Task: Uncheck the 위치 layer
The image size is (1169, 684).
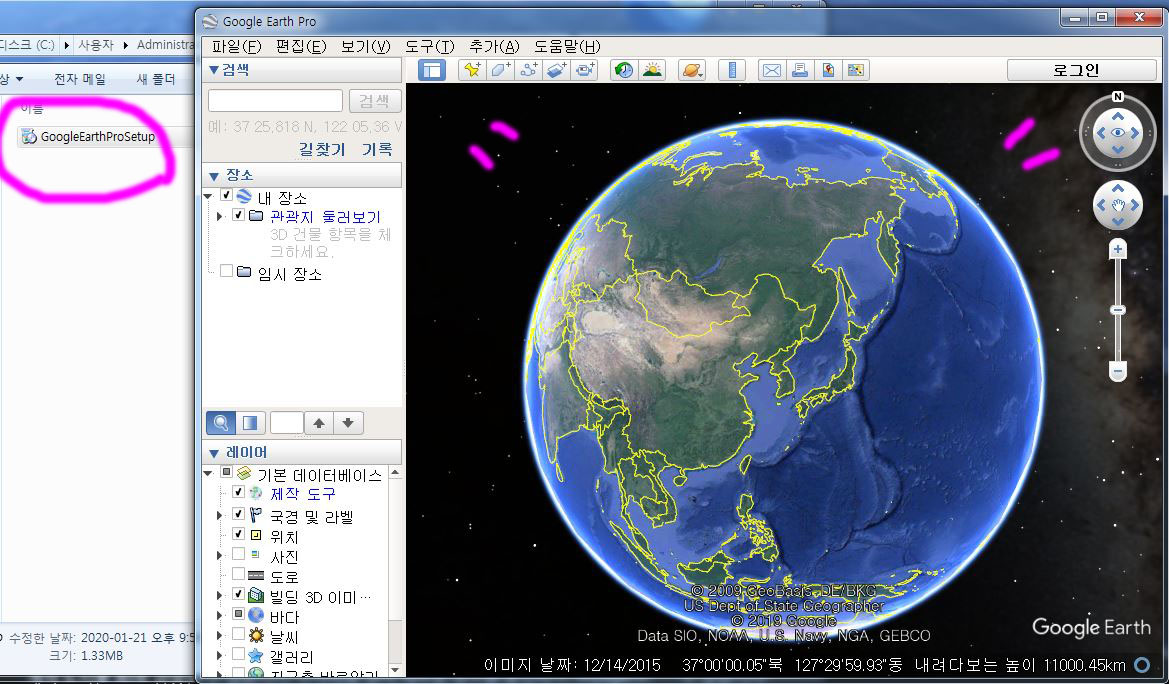Action: [x=239, y=534]
